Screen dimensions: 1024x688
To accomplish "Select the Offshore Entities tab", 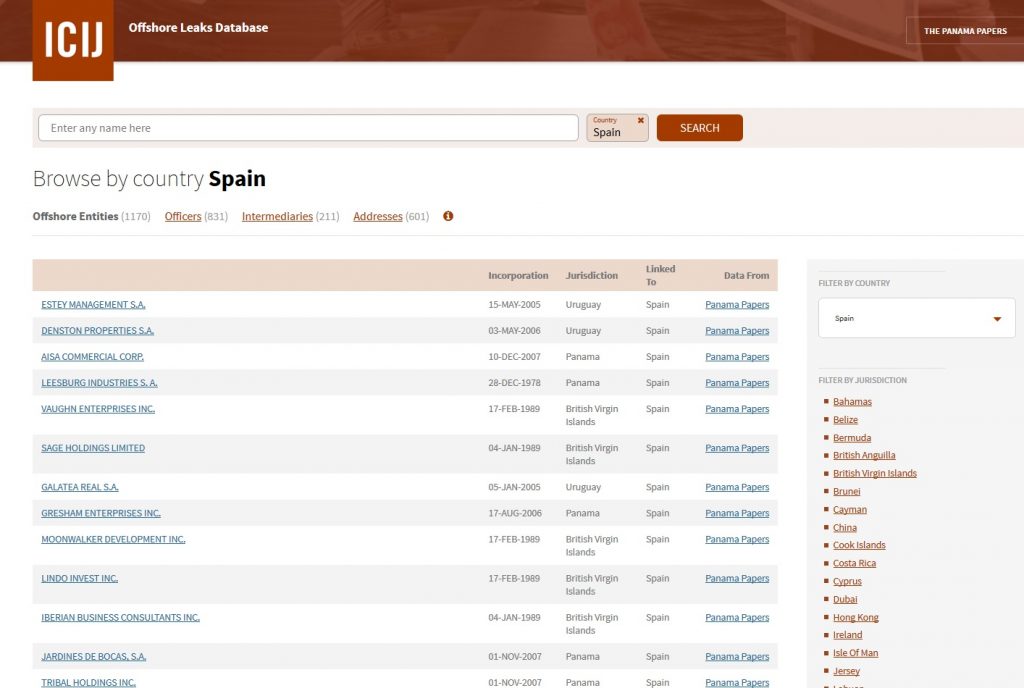I will (x=76, y=216).
